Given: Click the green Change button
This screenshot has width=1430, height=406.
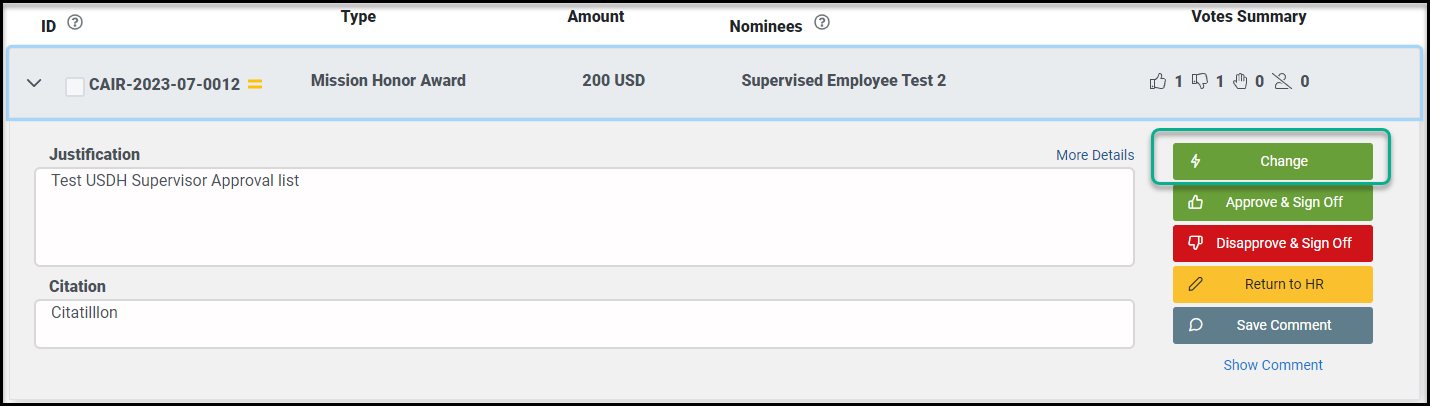Looking at the screenshot, I should (x=1273, y=161).
